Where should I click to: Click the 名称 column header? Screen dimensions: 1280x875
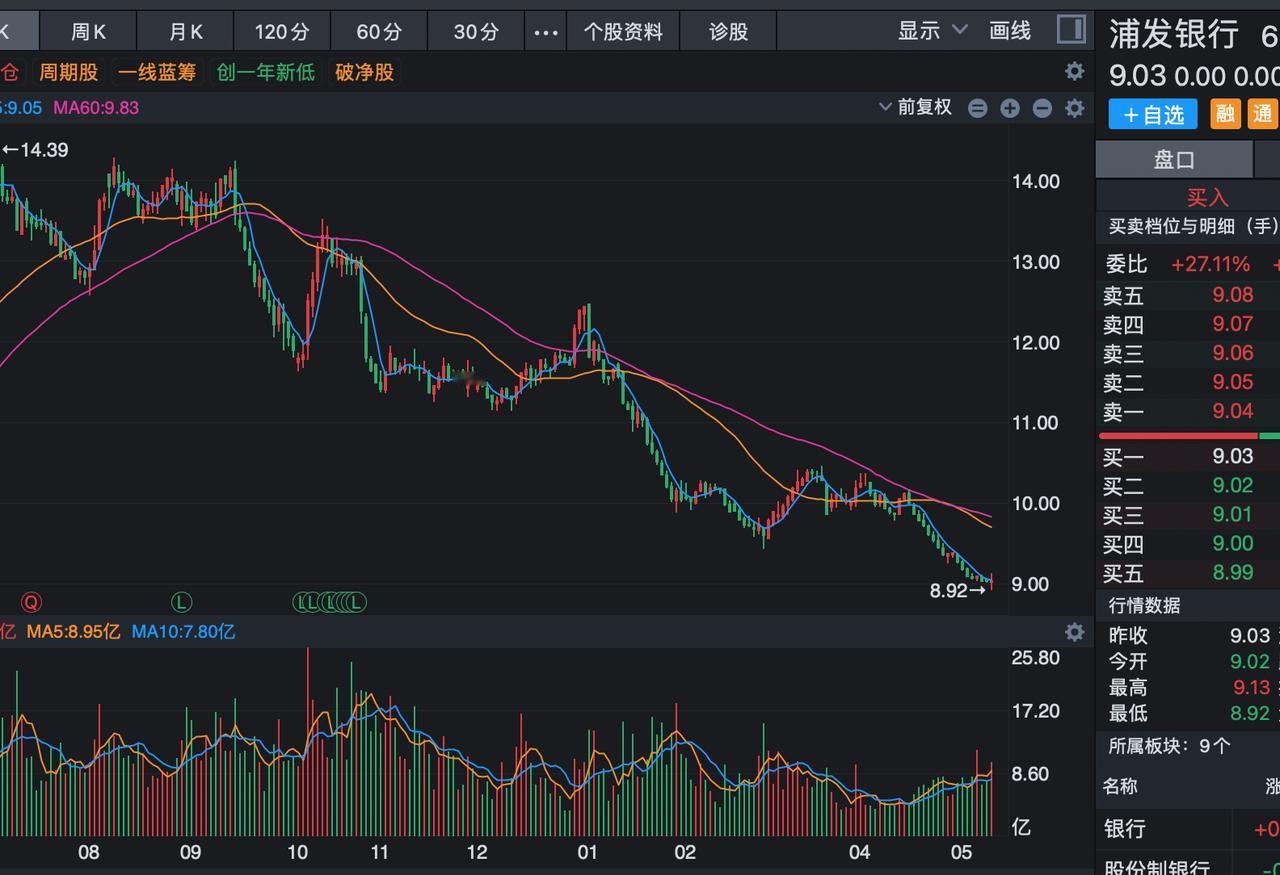1120,786
